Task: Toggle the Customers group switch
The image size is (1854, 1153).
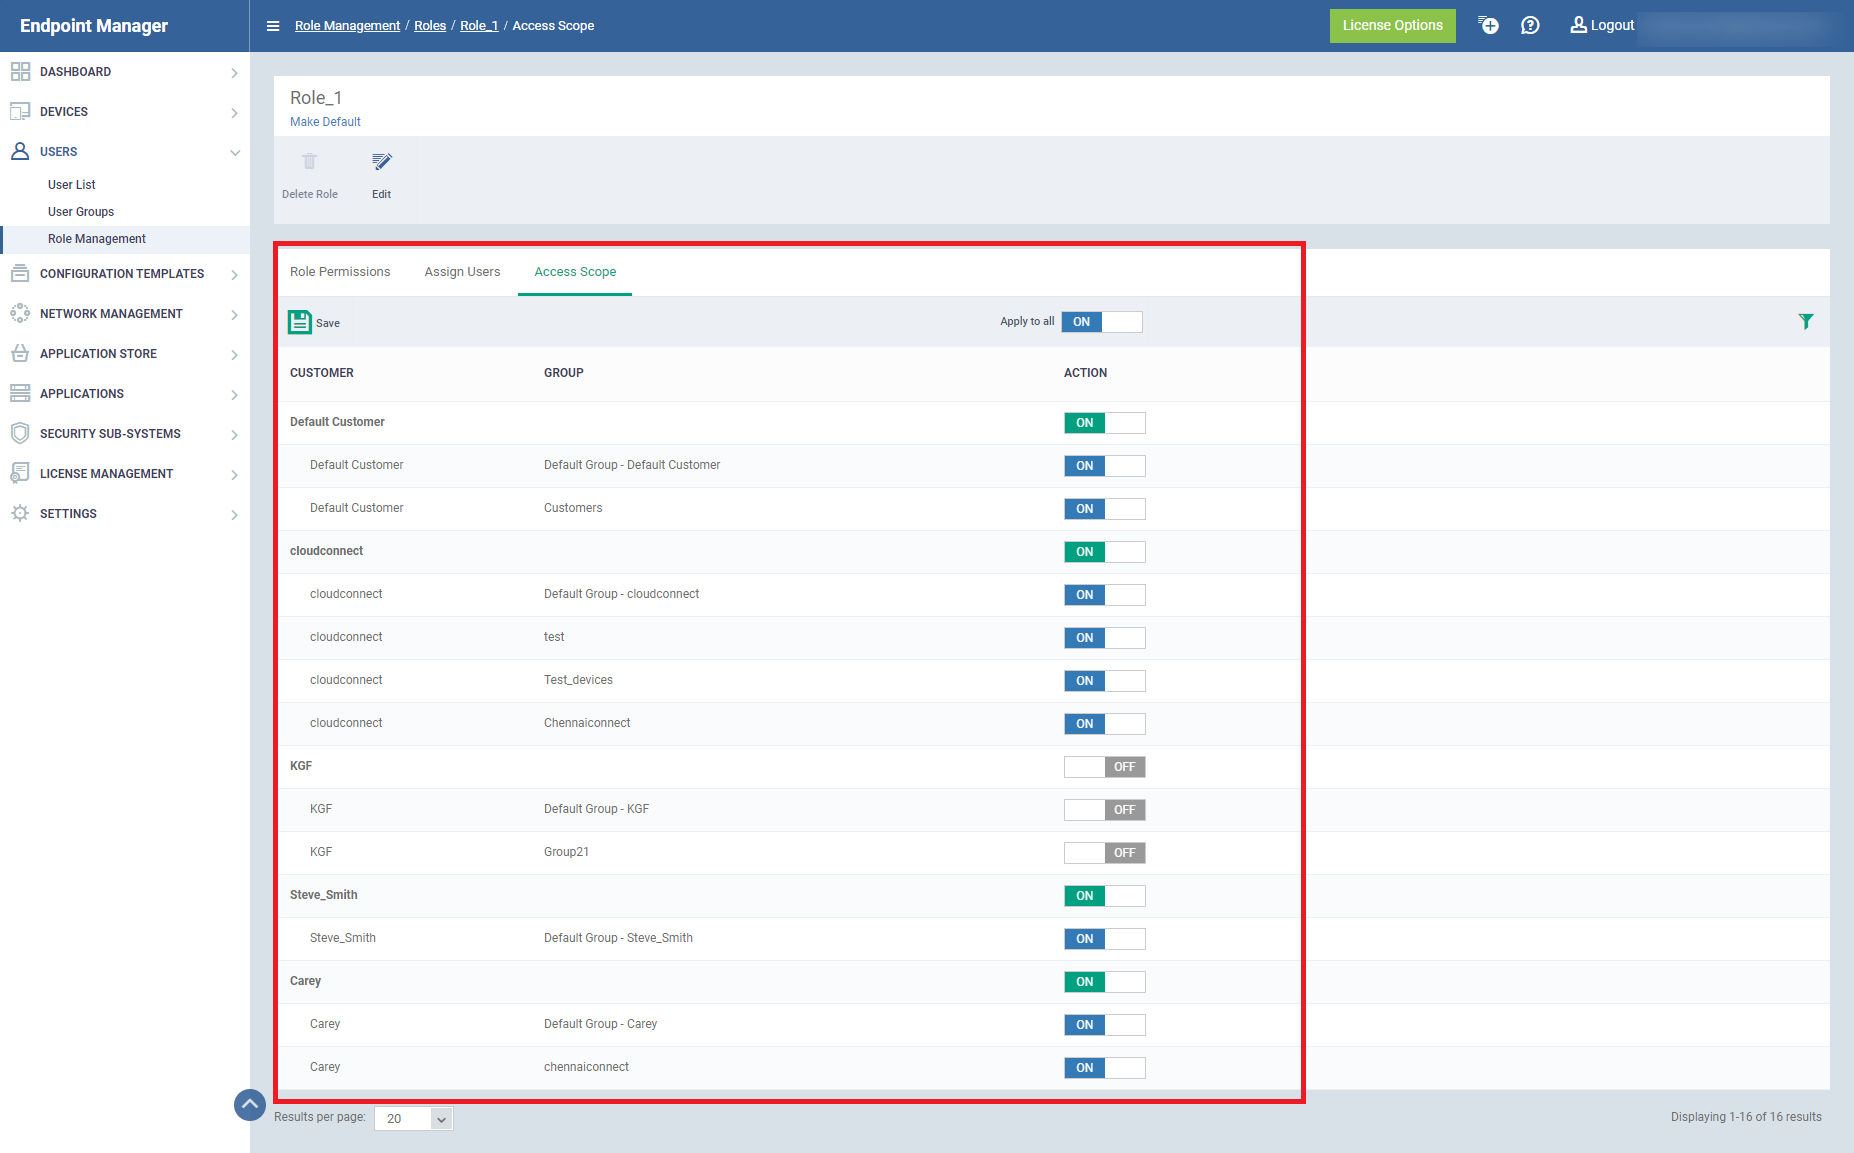Action: click(1105, 509)
